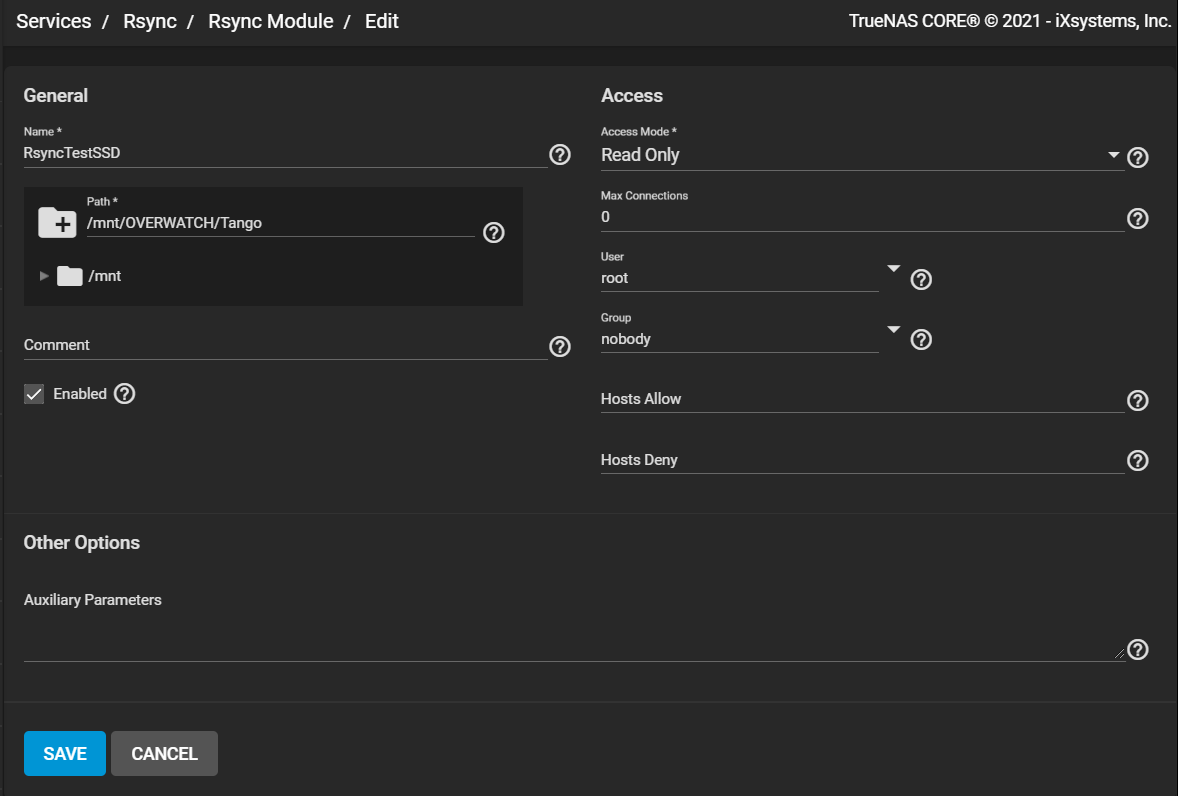Show help for Hosts Allow

pos(1138,400)
